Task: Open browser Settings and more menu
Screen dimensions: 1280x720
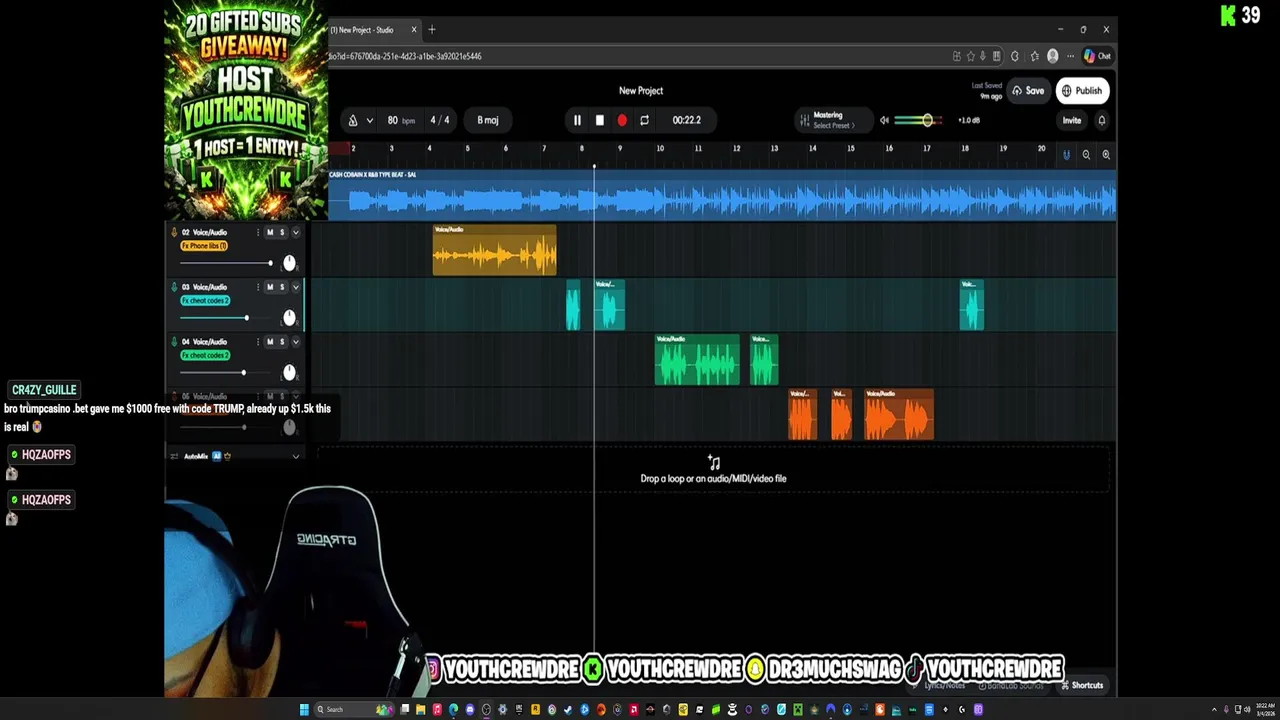Action: 1070,56
